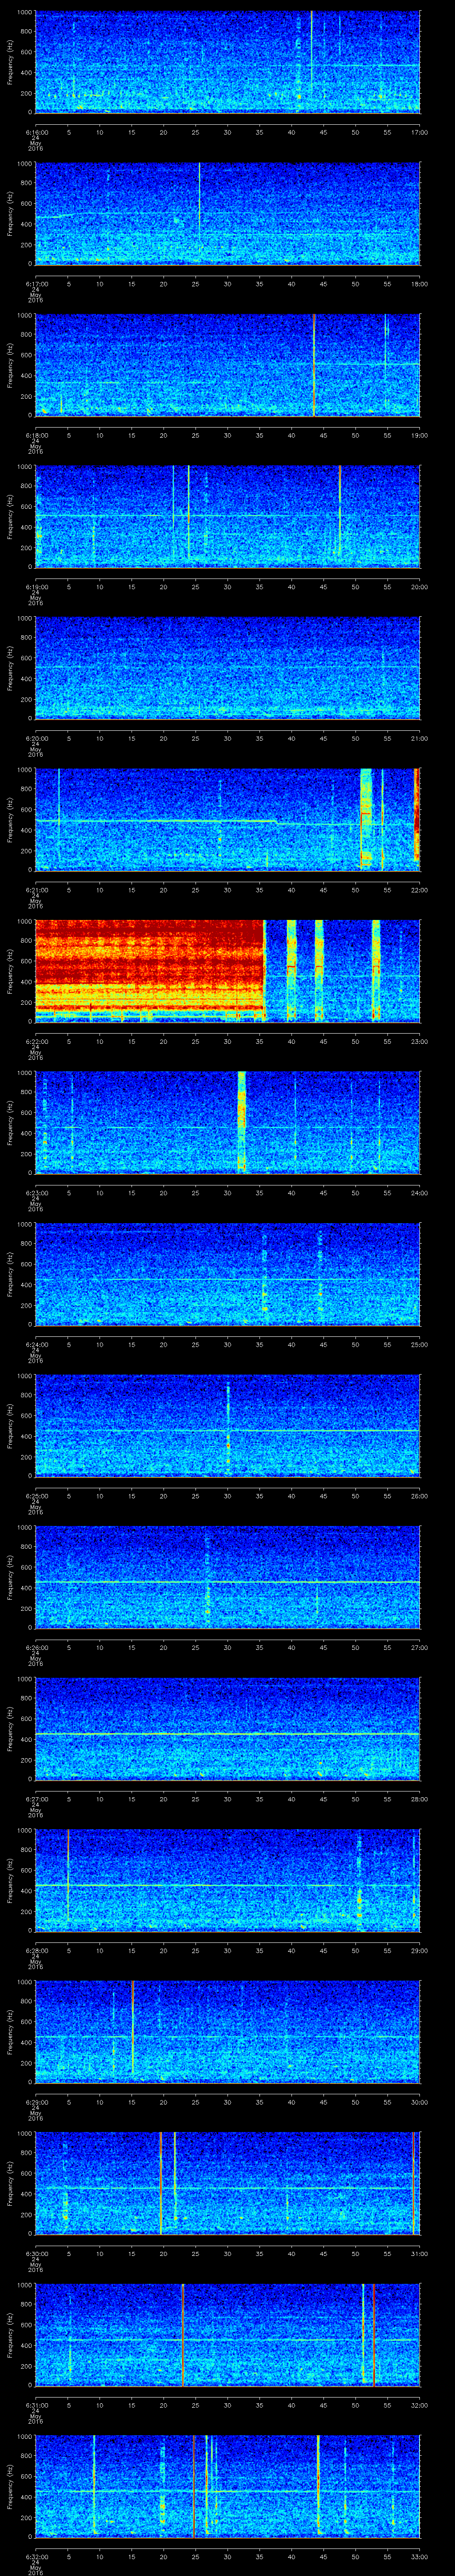Click the '6:29:00' start time label

(x=36, y=2102)
